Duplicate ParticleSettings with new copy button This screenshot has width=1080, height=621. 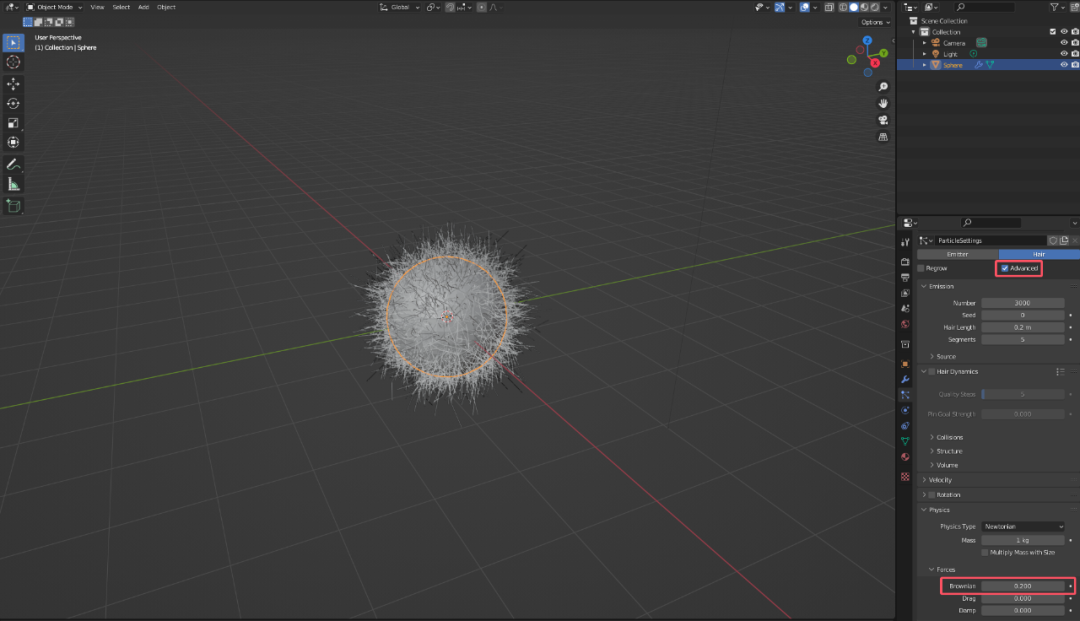point(1064,241)
